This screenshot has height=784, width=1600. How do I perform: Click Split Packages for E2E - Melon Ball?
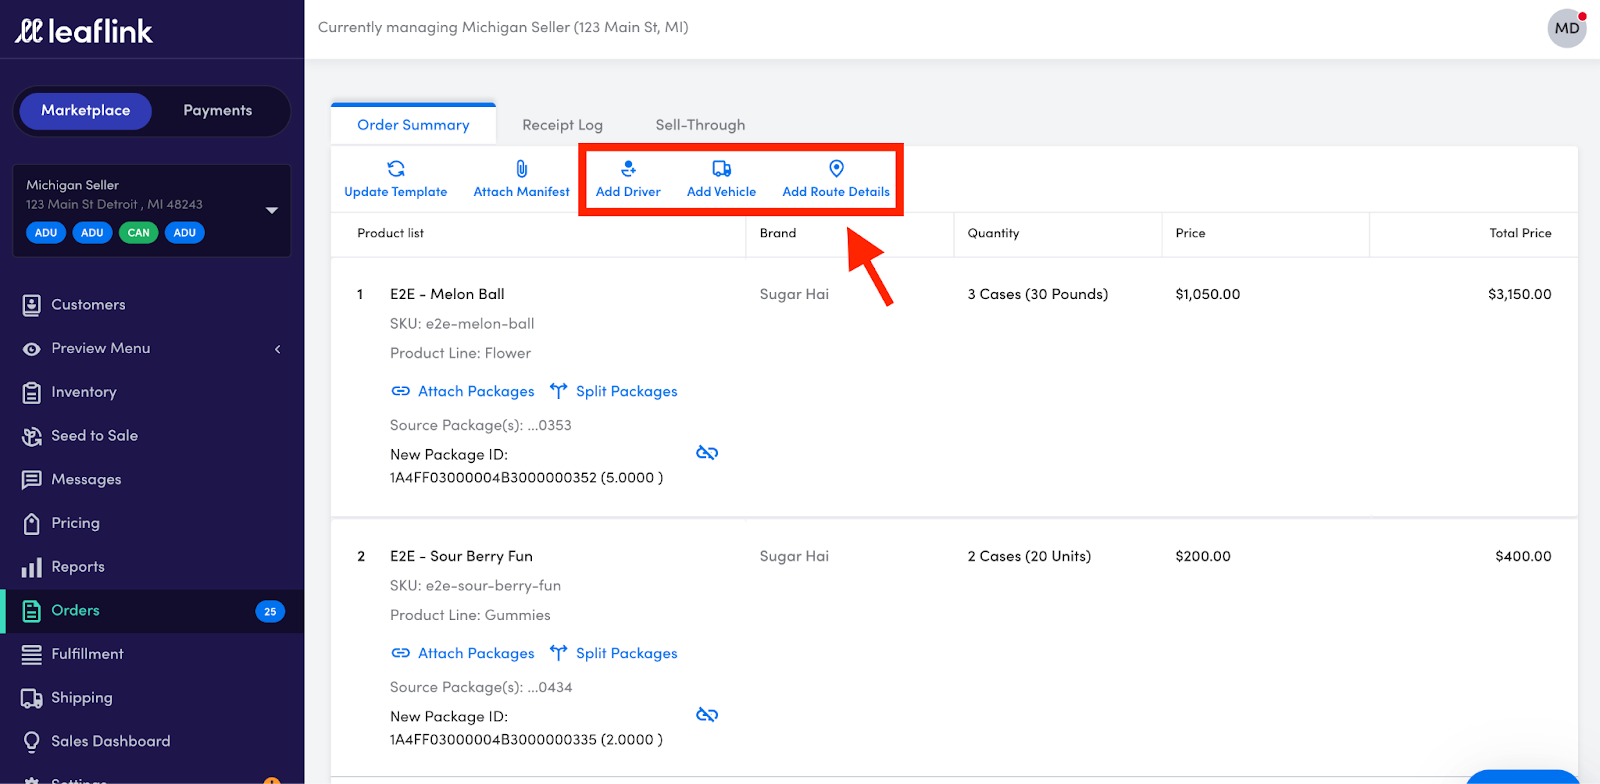click(x=627, y=391)
